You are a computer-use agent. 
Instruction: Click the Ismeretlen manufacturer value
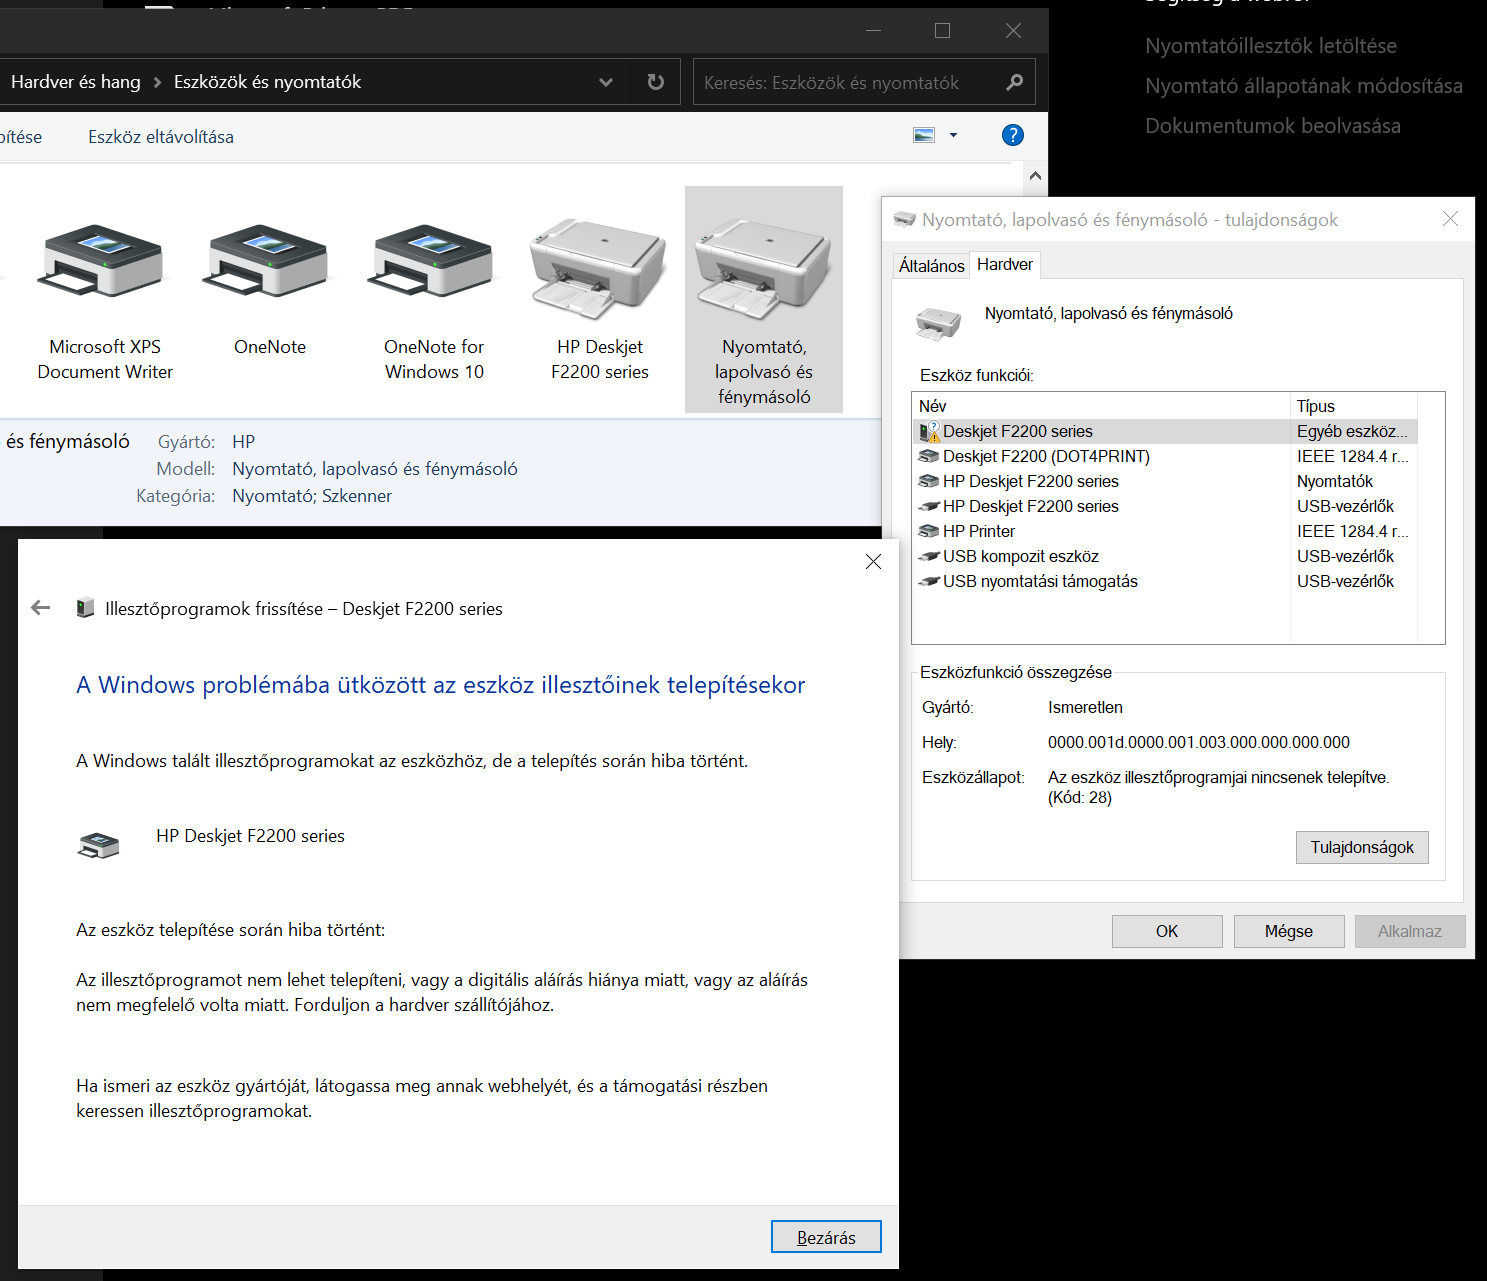(x=1085, y=707)
